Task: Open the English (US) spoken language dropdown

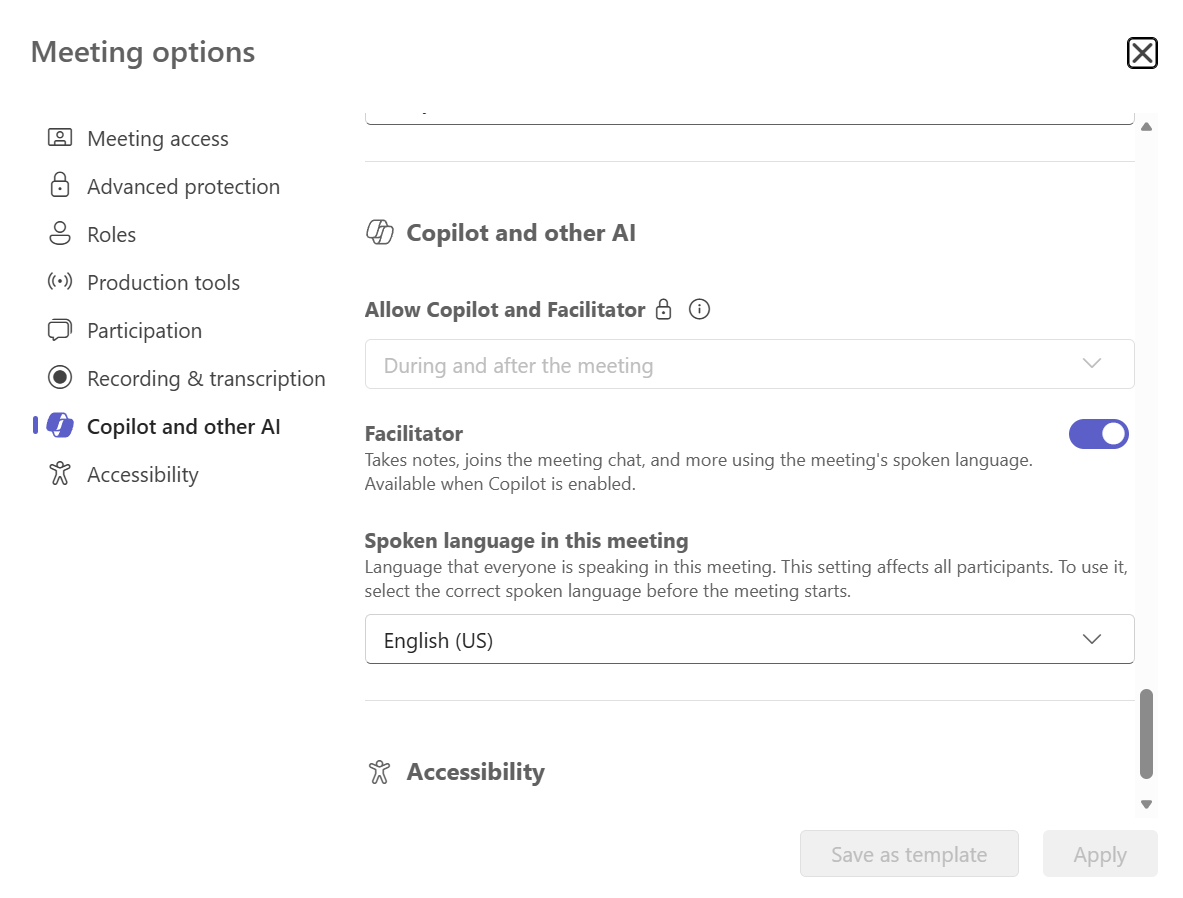Action: point(749,639)
